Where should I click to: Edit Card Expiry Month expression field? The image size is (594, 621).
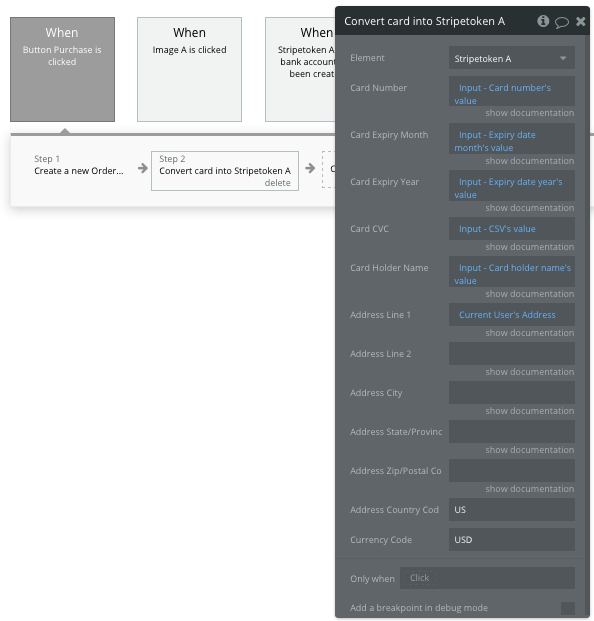point(512,138)
